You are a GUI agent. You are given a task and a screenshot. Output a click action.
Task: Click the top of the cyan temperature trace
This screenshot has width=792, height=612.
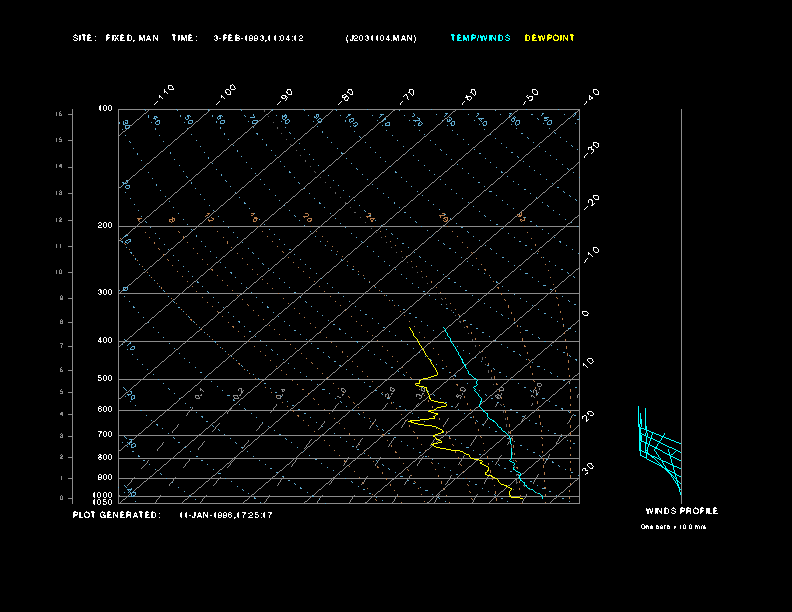pyautogui.click(x=443, y=328)
